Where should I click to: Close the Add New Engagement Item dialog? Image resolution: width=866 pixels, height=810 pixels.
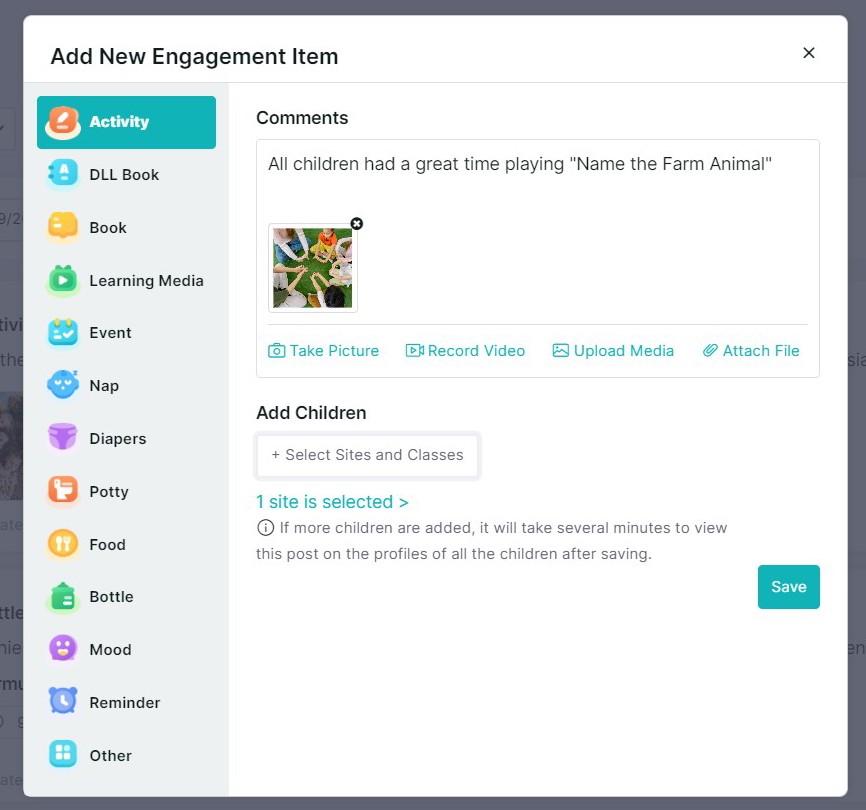pyautogui.click(x=809, y=53)
